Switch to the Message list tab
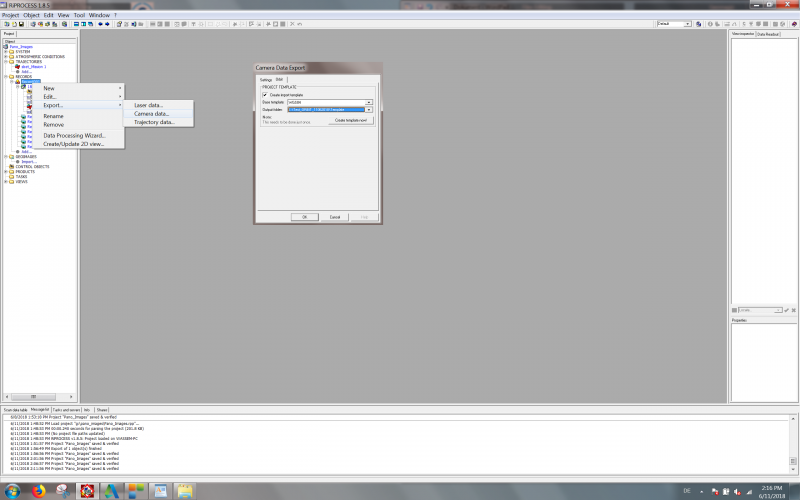Screen dimensions: 800x500 click(40, 410)
